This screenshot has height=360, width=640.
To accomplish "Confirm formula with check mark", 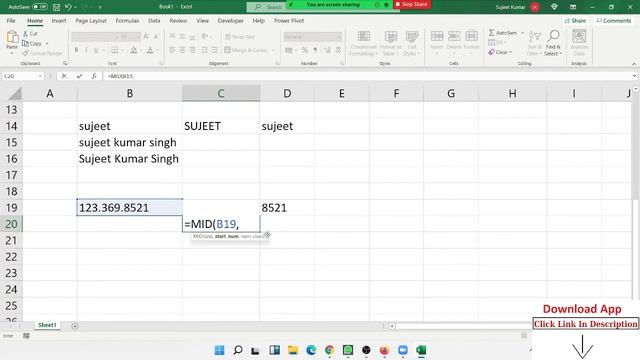I will click(79, 76).
